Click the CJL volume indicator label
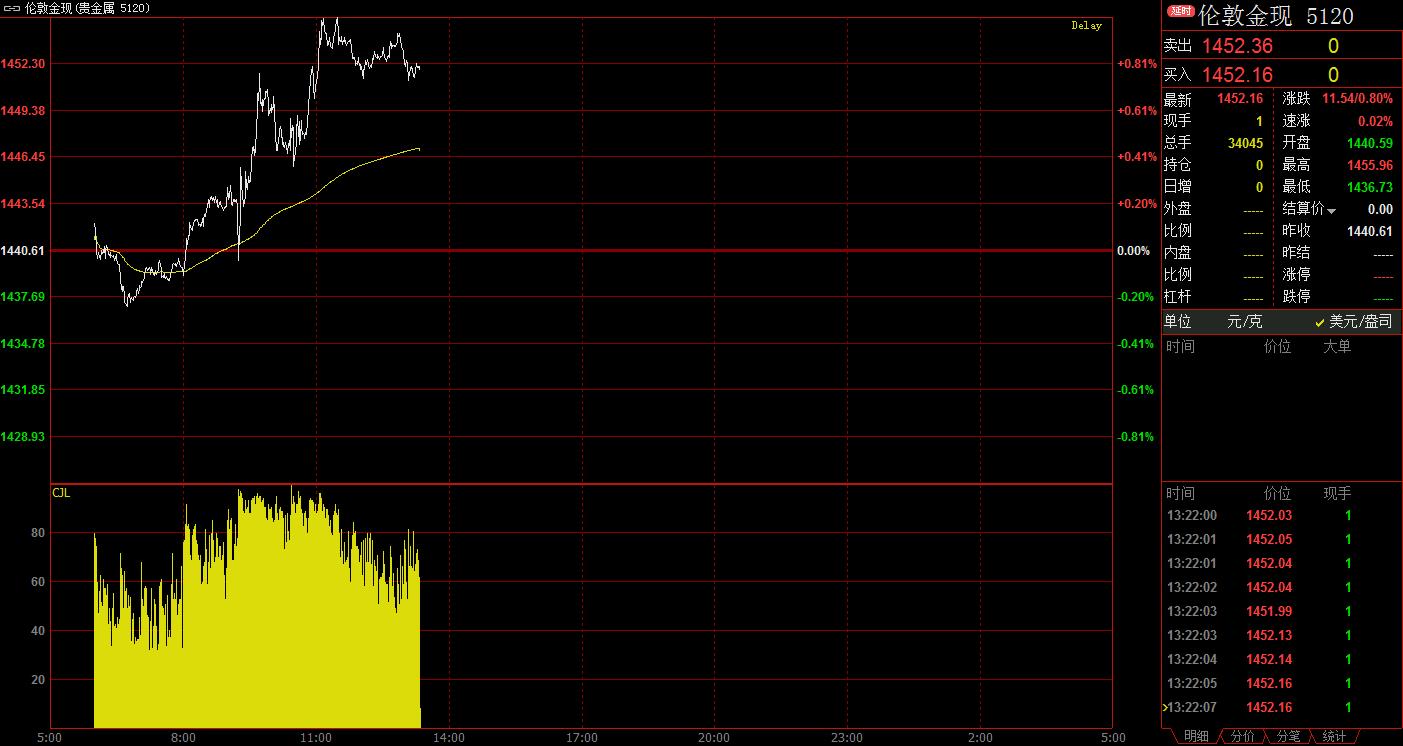This screenshot has height=746, width=1403. click(x=61, y=493)
